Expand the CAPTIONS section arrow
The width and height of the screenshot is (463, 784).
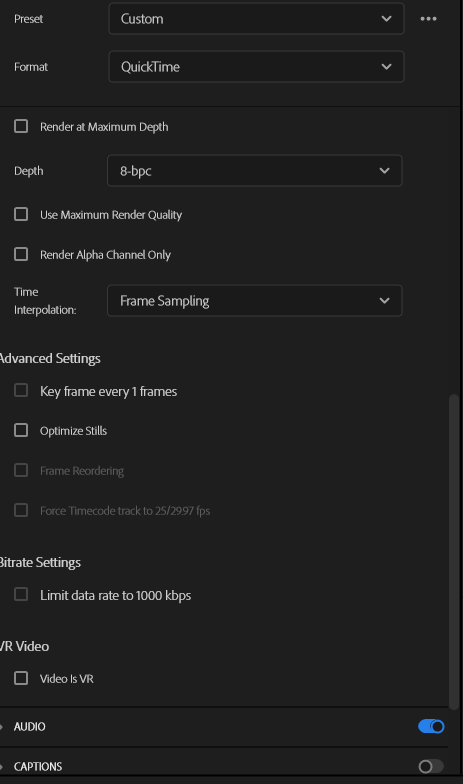[2, 766]
